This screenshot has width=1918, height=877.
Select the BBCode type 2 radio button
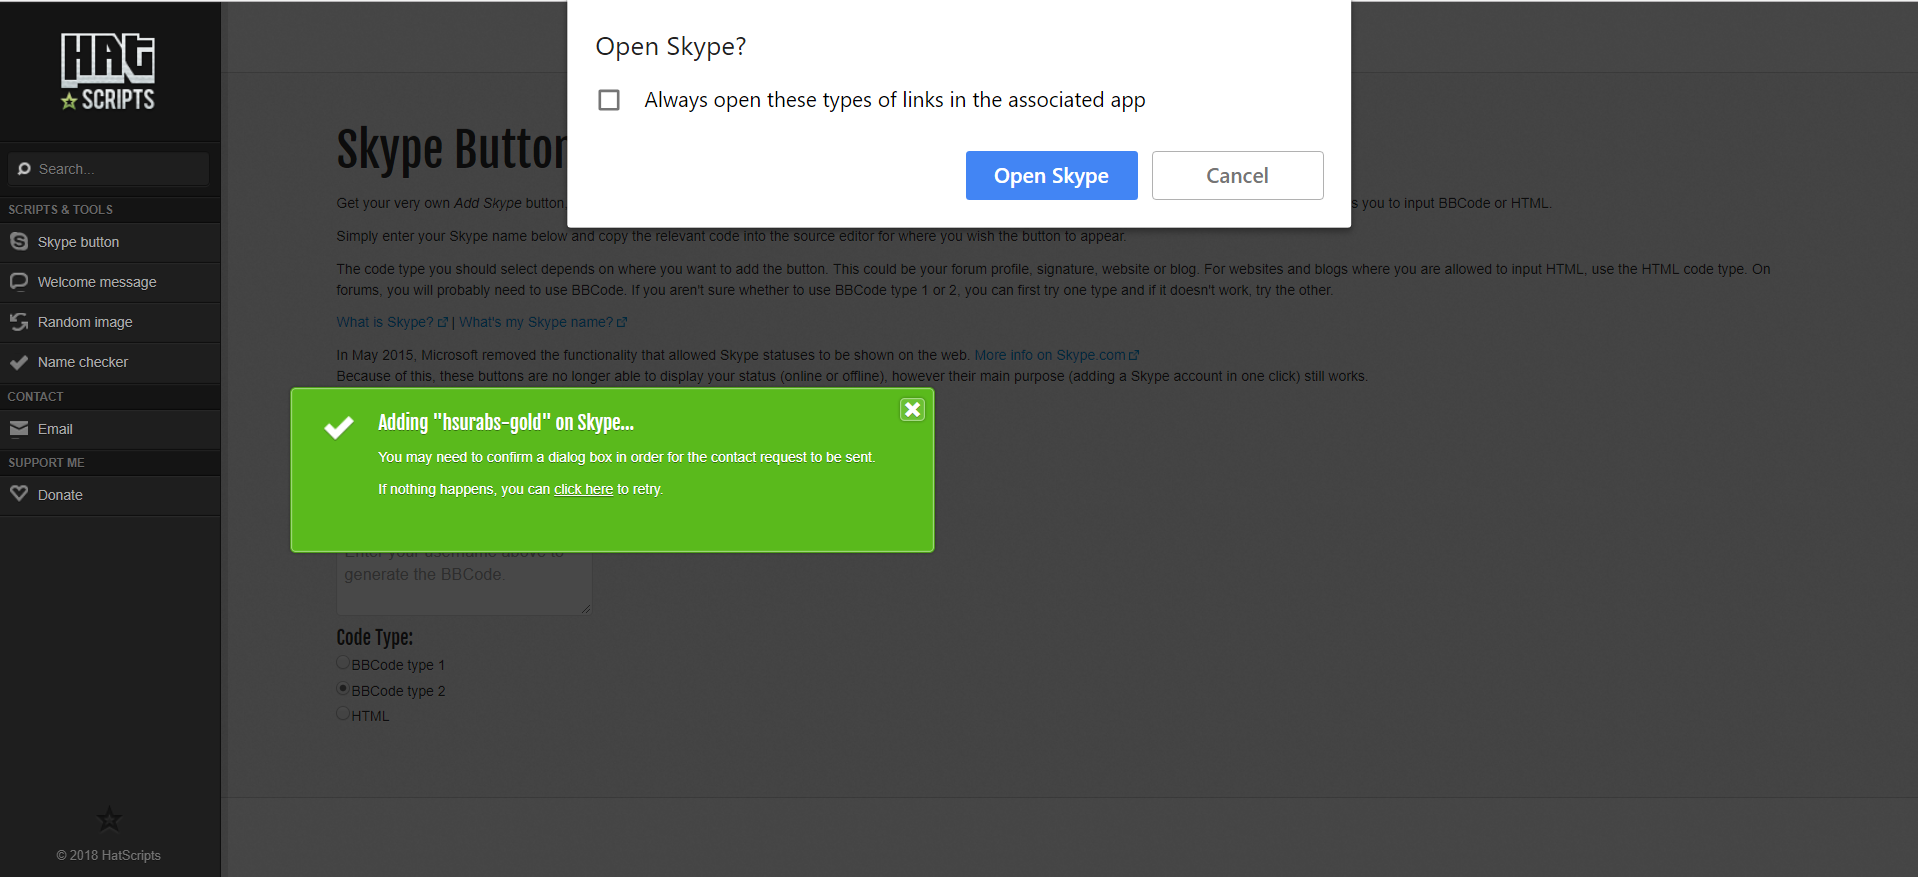click(x=343, y=688)
